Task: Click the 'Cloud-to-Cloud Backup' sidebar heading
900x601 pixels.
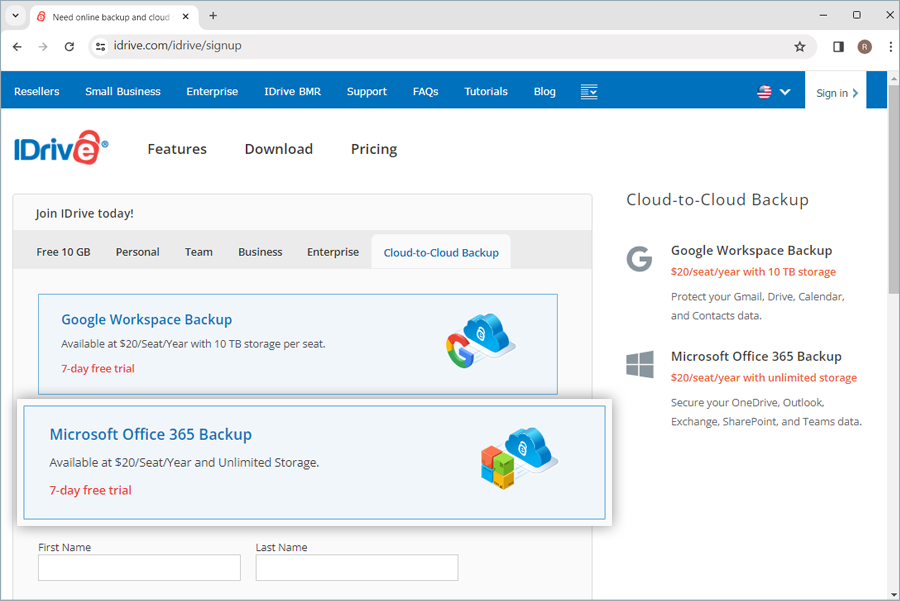Action: click(x=717, y=200)
